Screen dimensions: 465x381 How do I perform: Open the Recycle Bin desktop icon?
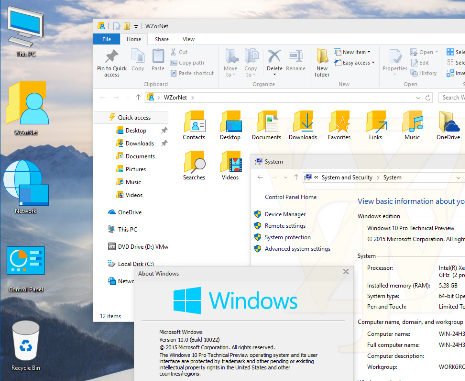(x=26, y=346)
